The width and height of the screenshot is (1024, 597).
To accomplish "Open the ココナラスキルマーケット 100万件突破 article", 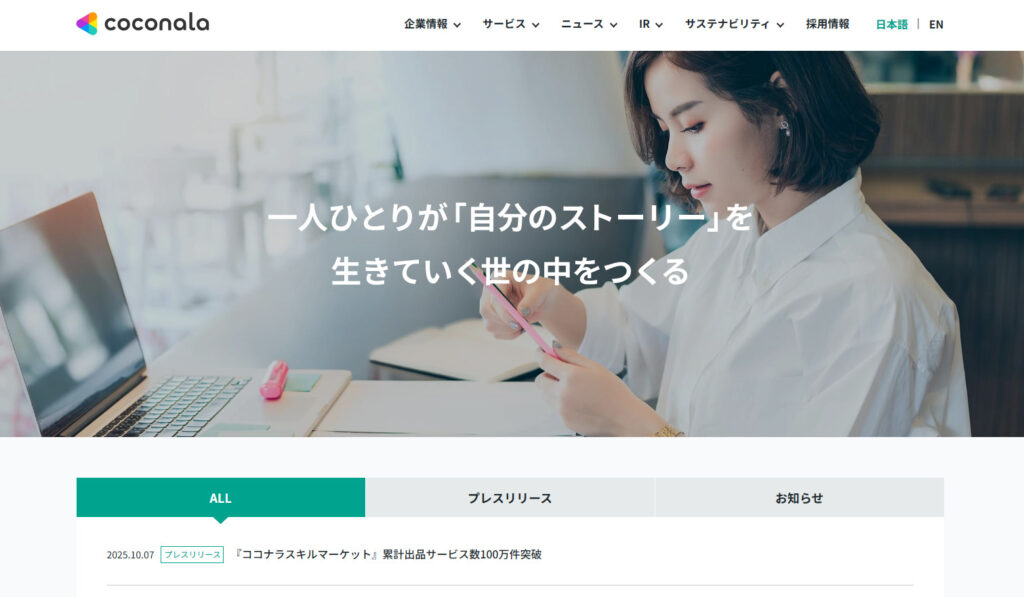I will [388, 555].
